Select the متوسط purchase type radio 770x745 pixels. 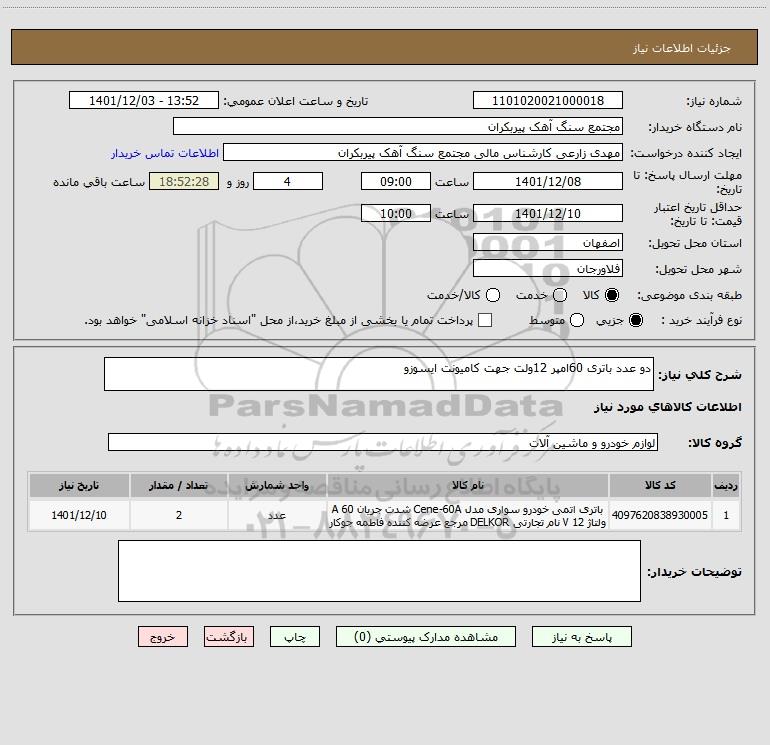pos(577,320)
